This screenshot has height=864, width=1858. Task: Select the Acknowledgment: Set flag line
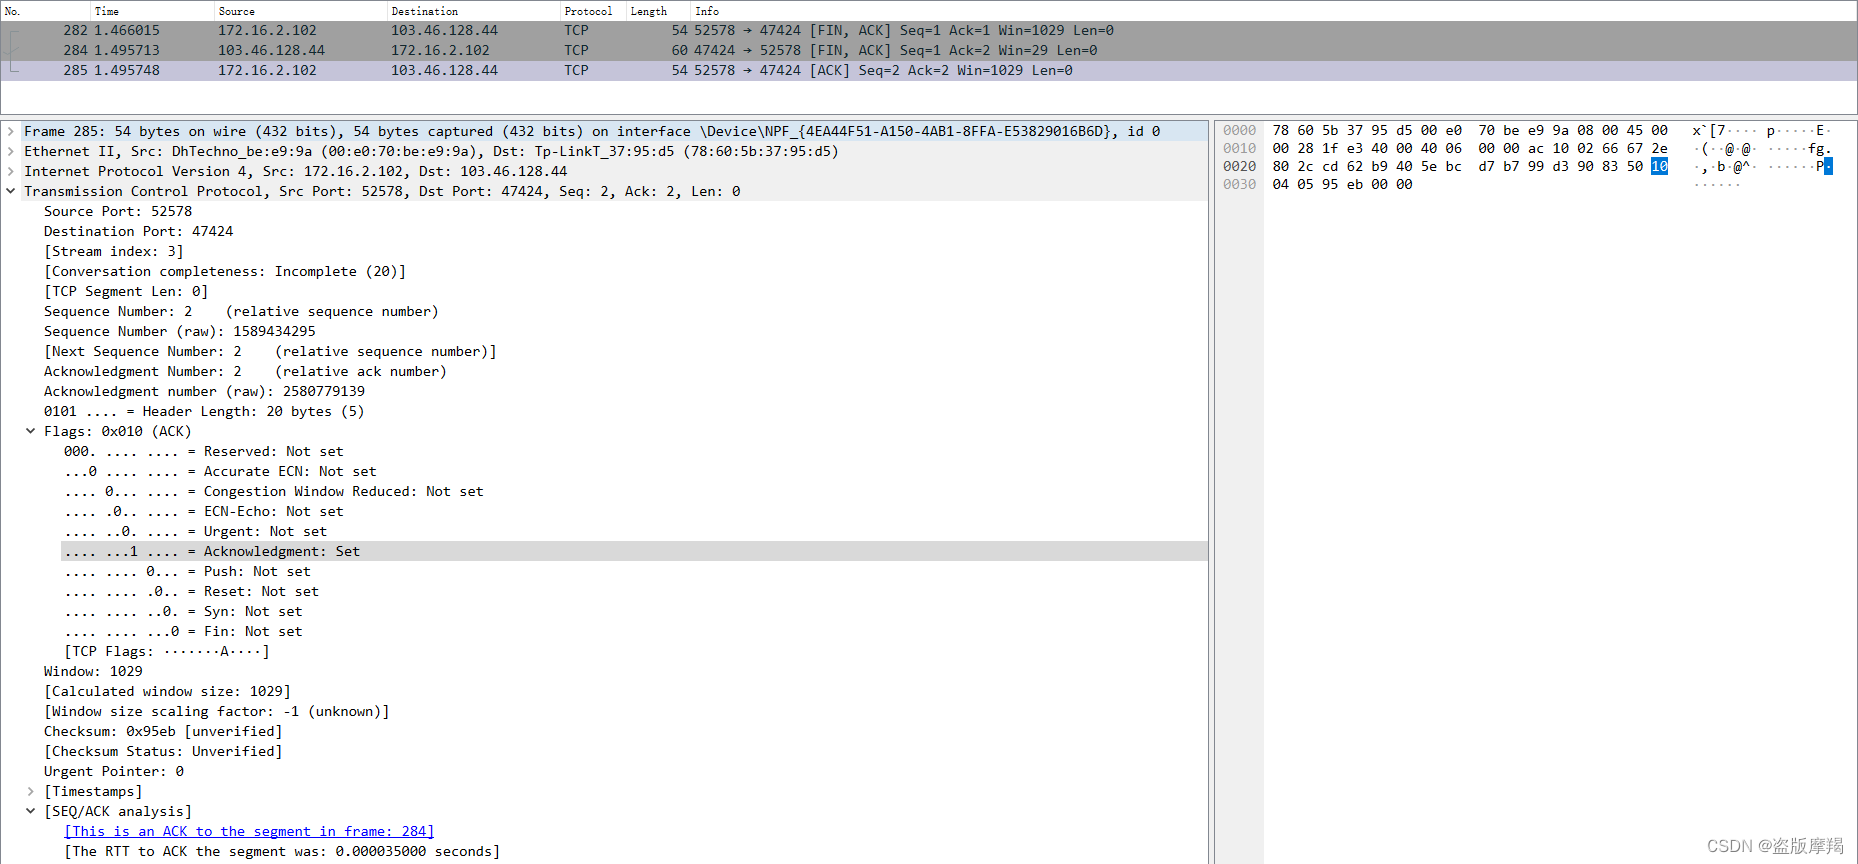pos(634,551)
